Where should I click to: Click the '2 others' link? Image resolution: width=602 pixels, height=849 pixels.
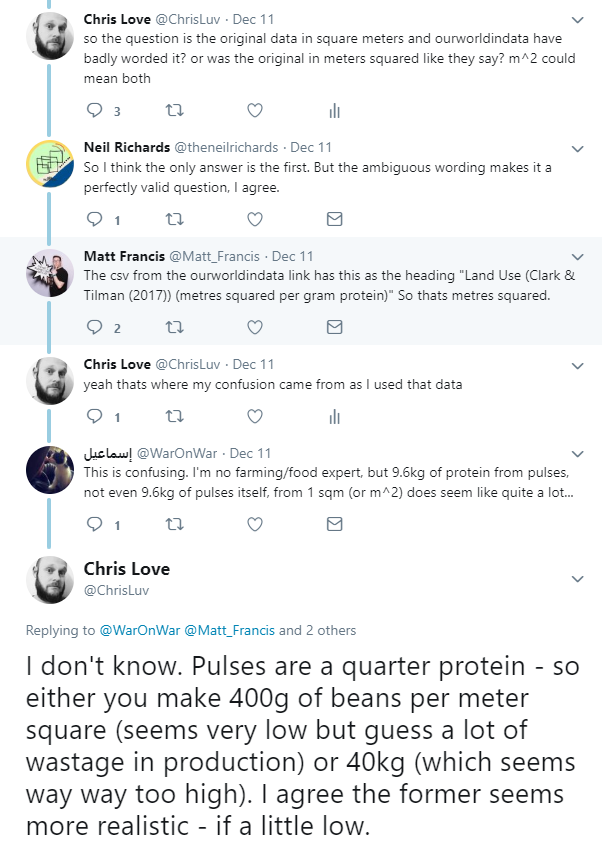330,631
